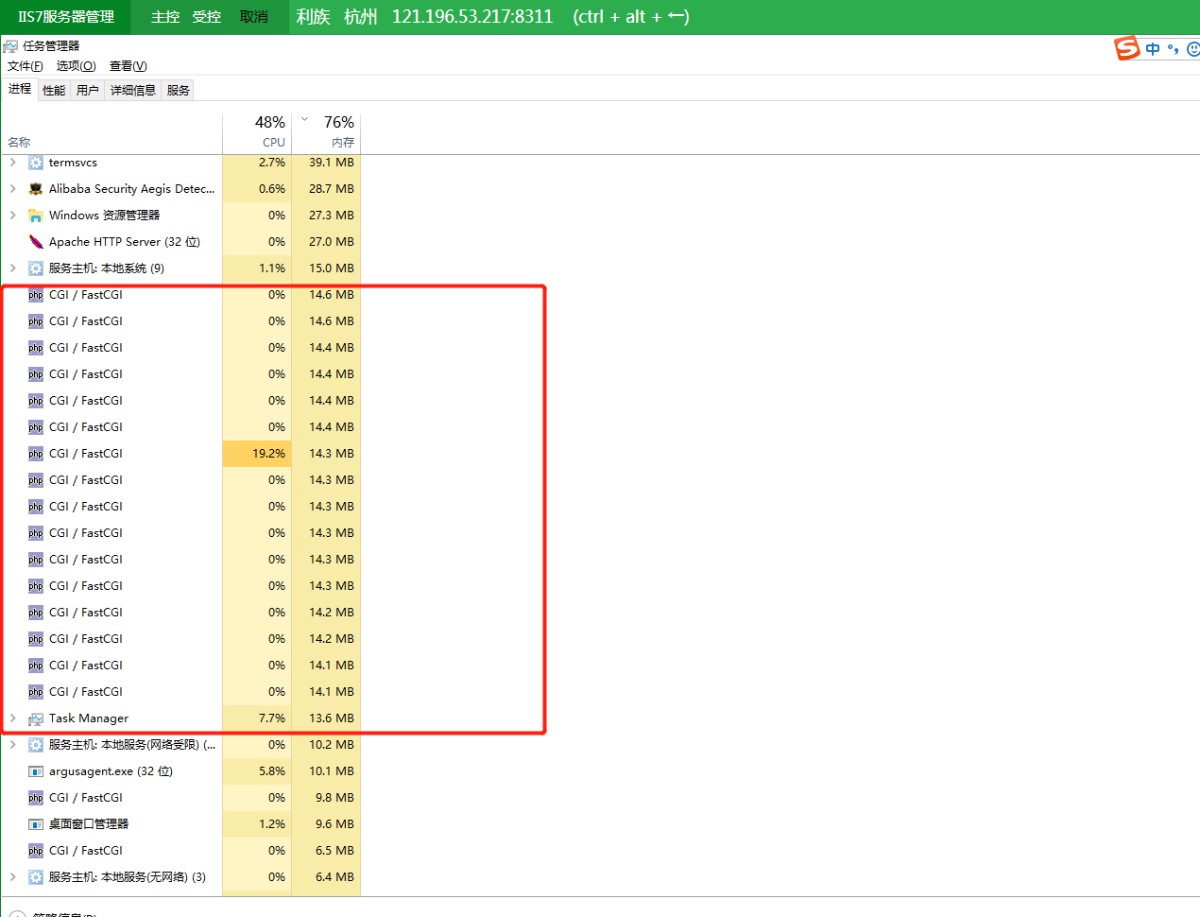The width and height of the screenshot is (1200, 917).
Task: Expand 服务主机: 本地服务(无网络) (3) group
Action: click(13, 877)
